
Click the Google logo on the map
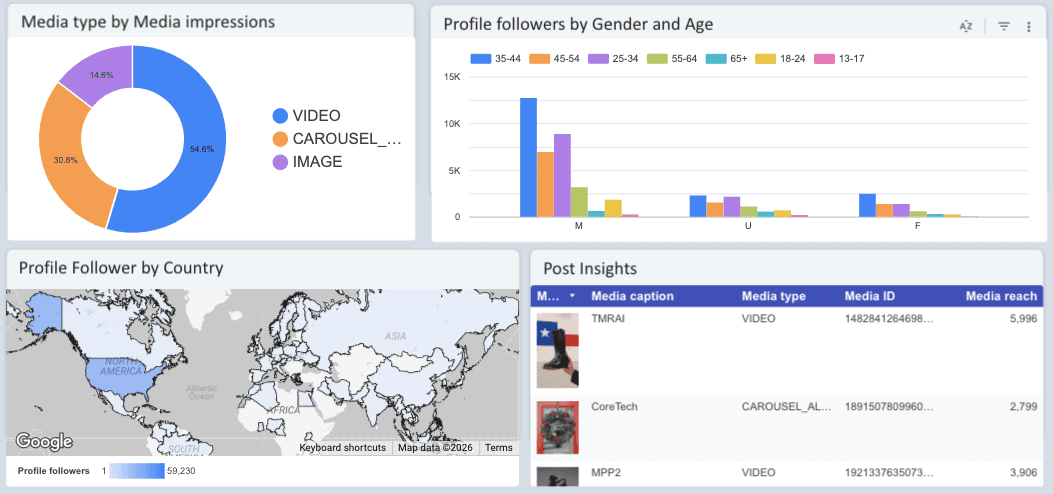(x=44, y=441)
